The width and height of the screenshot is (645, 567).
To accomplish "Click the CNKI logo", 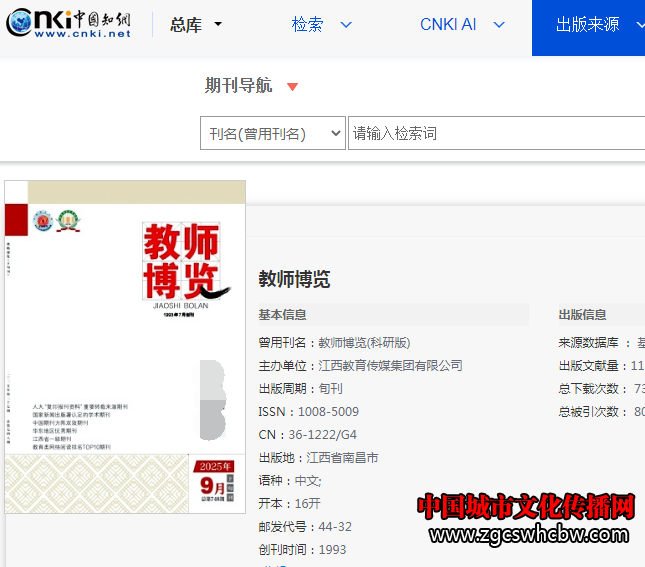I will pyautogui.click(x=70, y=24).
